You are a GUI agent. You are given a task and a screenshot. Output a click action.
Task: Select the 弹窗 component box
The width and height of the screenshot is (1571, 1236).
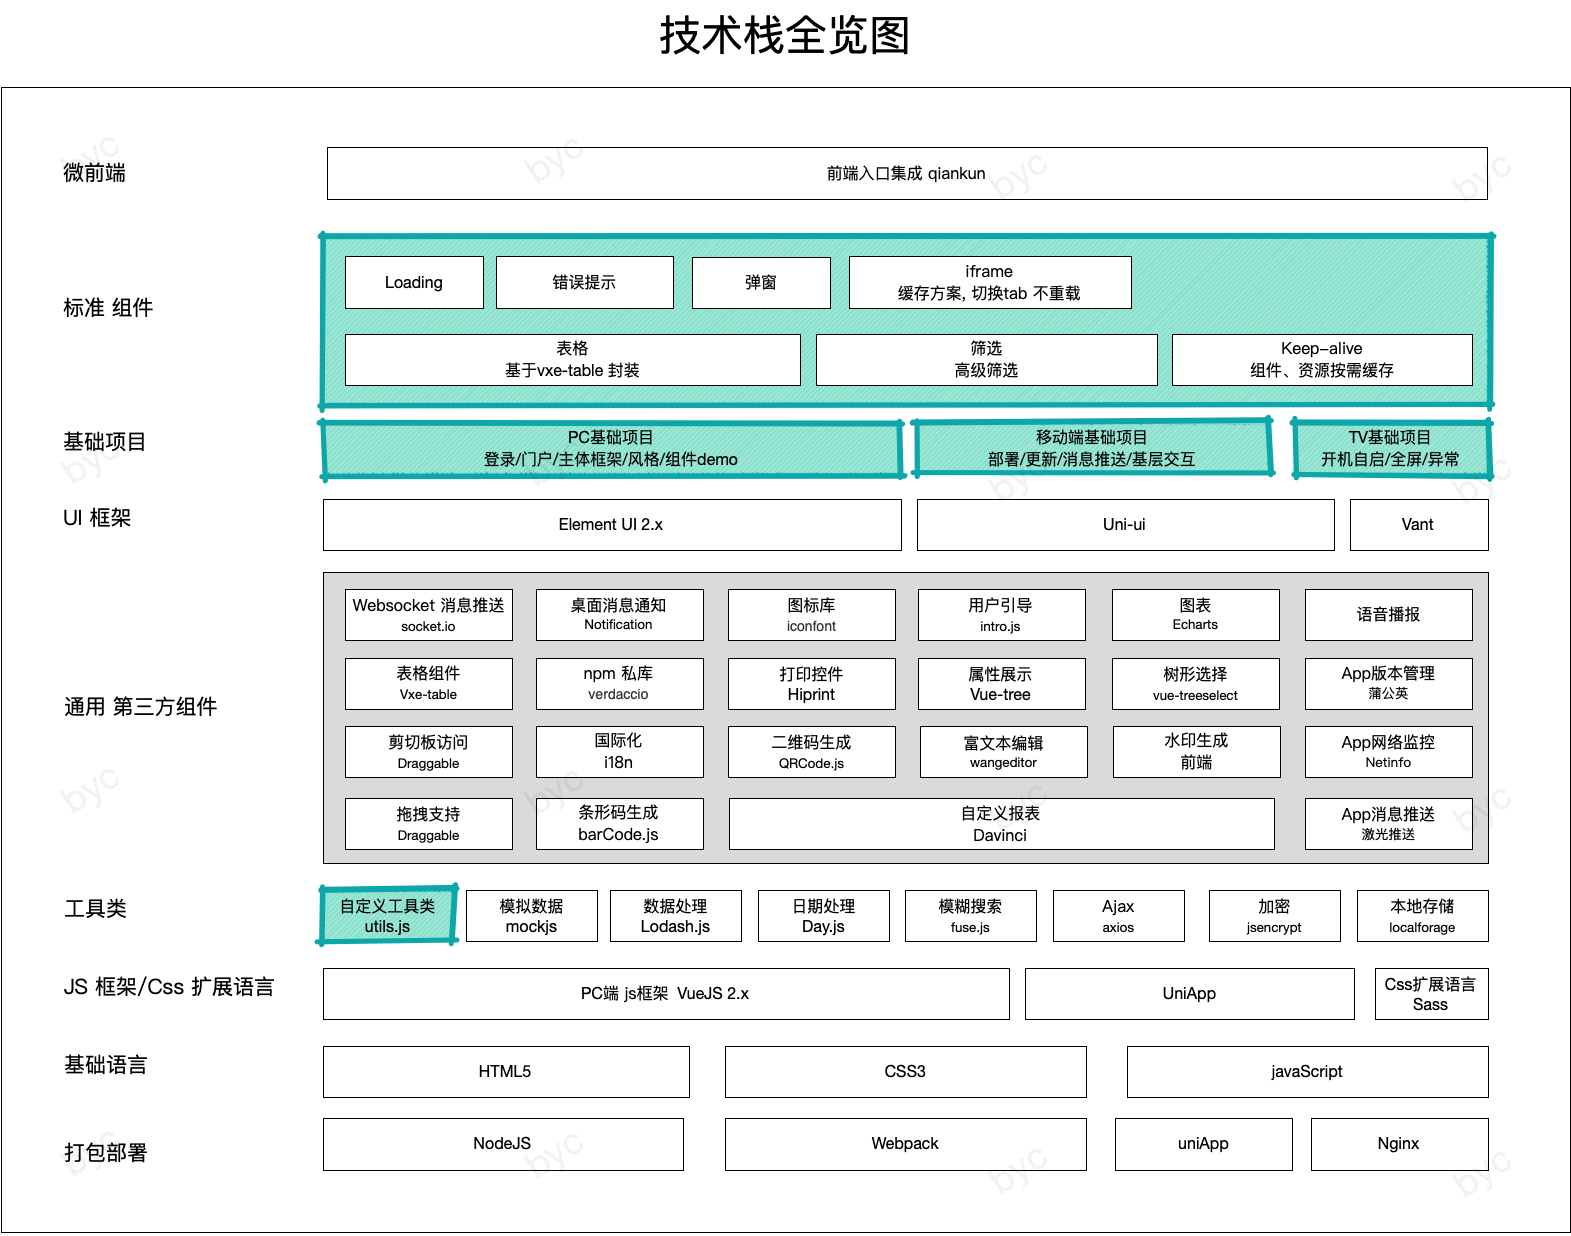(x=761, y=282)
